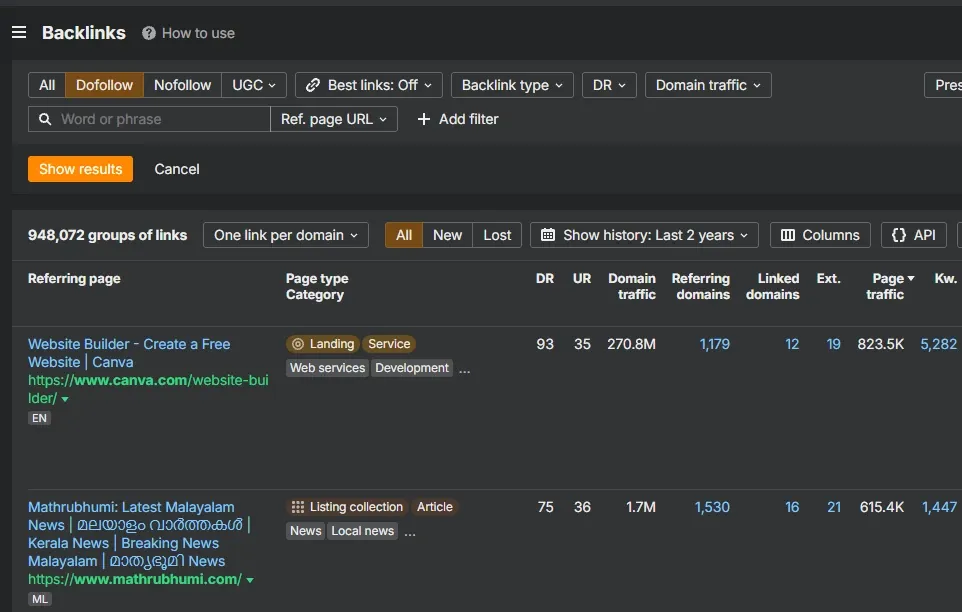
Task: Open the Ref. page URL dropdown
Action: point(334,119)
